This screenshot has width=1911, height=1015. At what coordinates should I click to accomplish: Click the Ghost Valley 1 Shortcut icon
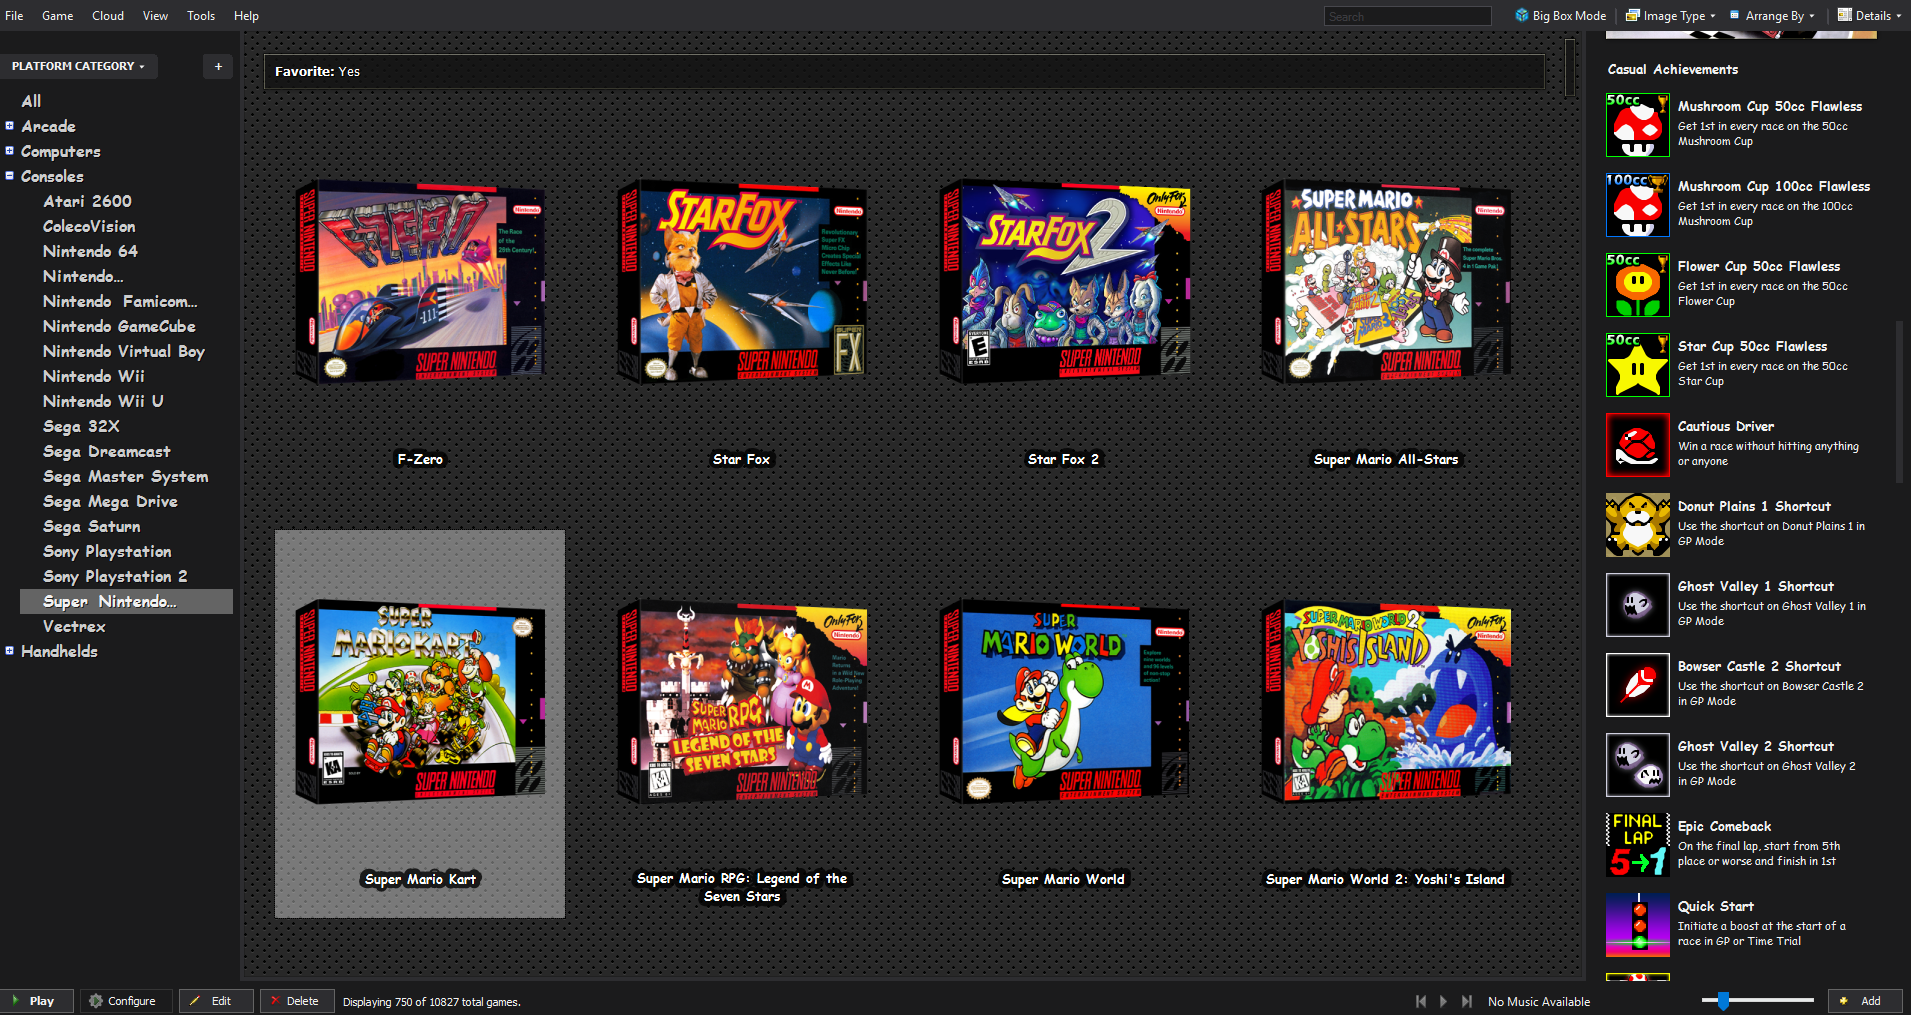coord(1637,605)
